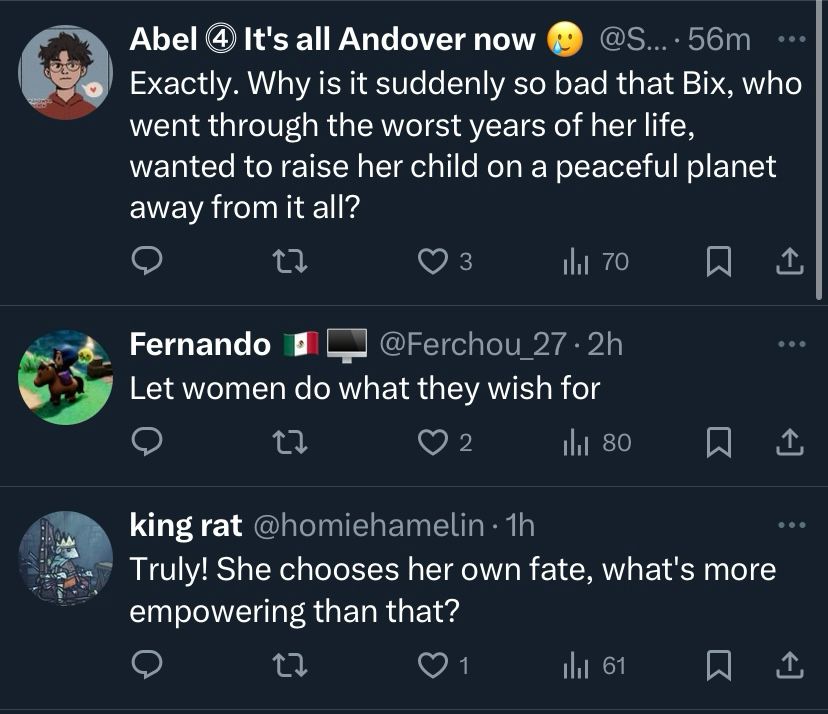
Task: Toggle the bookmark on king rat's tweet
Action: click(718, 667)
